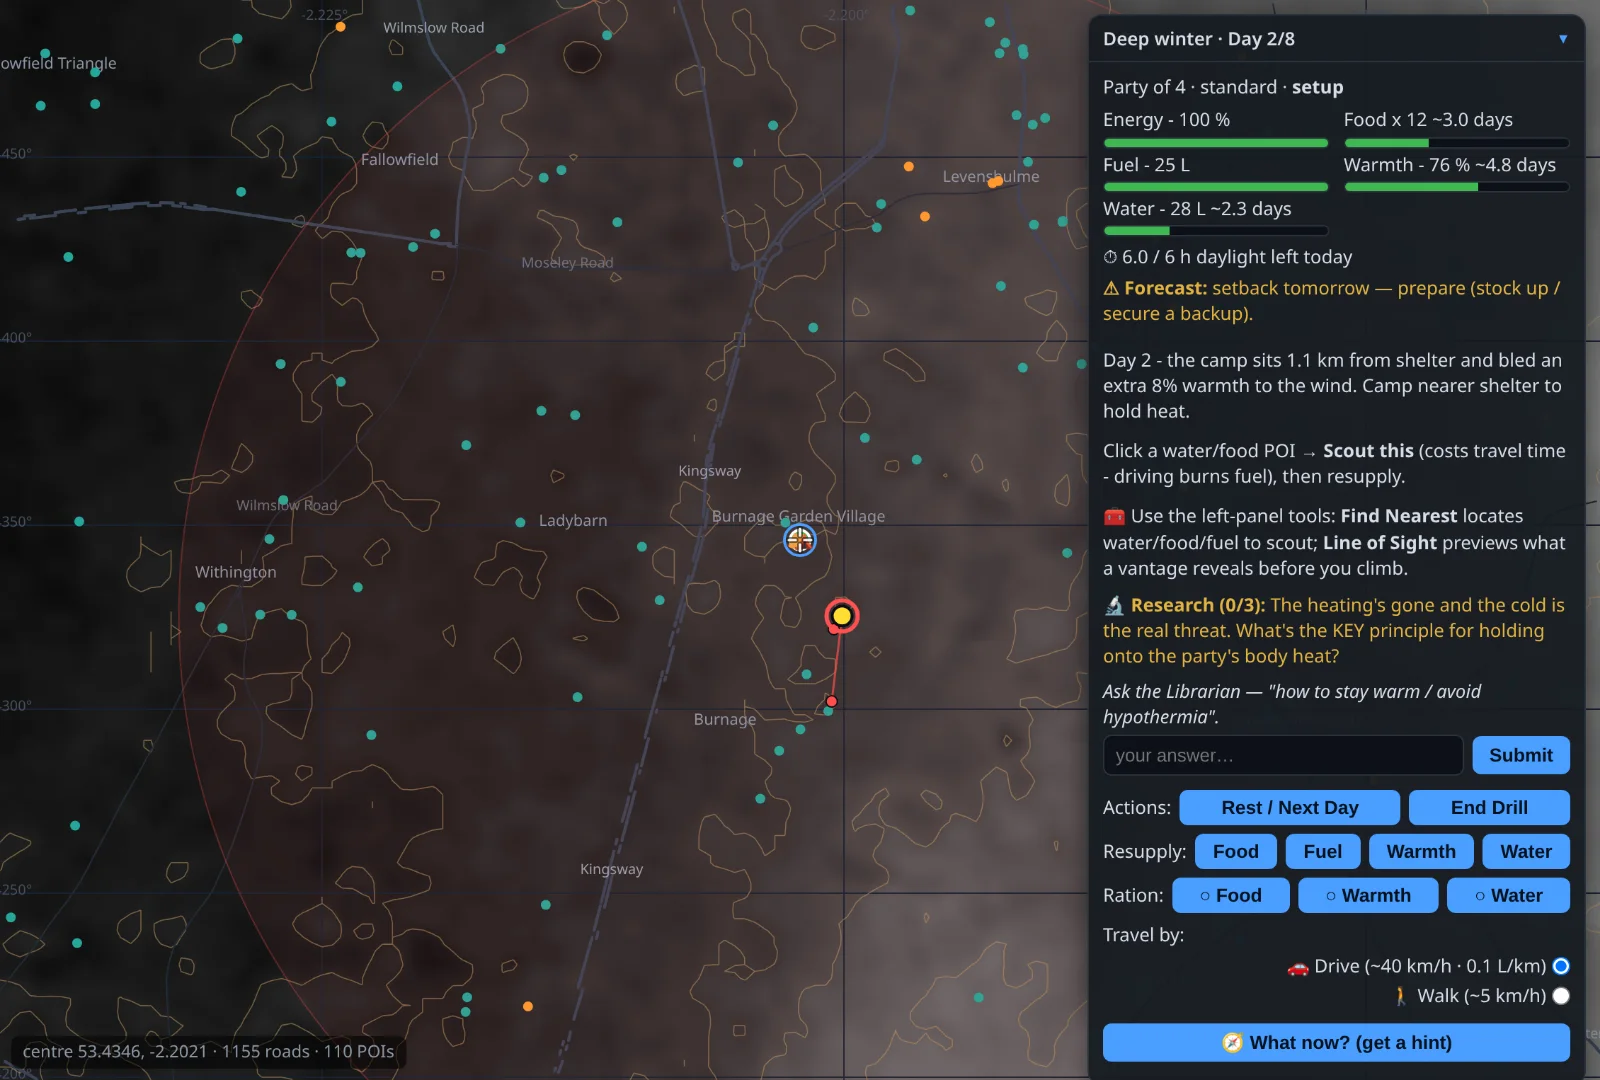Click the red car Drive icon
The width and height of the screenshot is (1600, 1080).
click(x=1298, y=967)
